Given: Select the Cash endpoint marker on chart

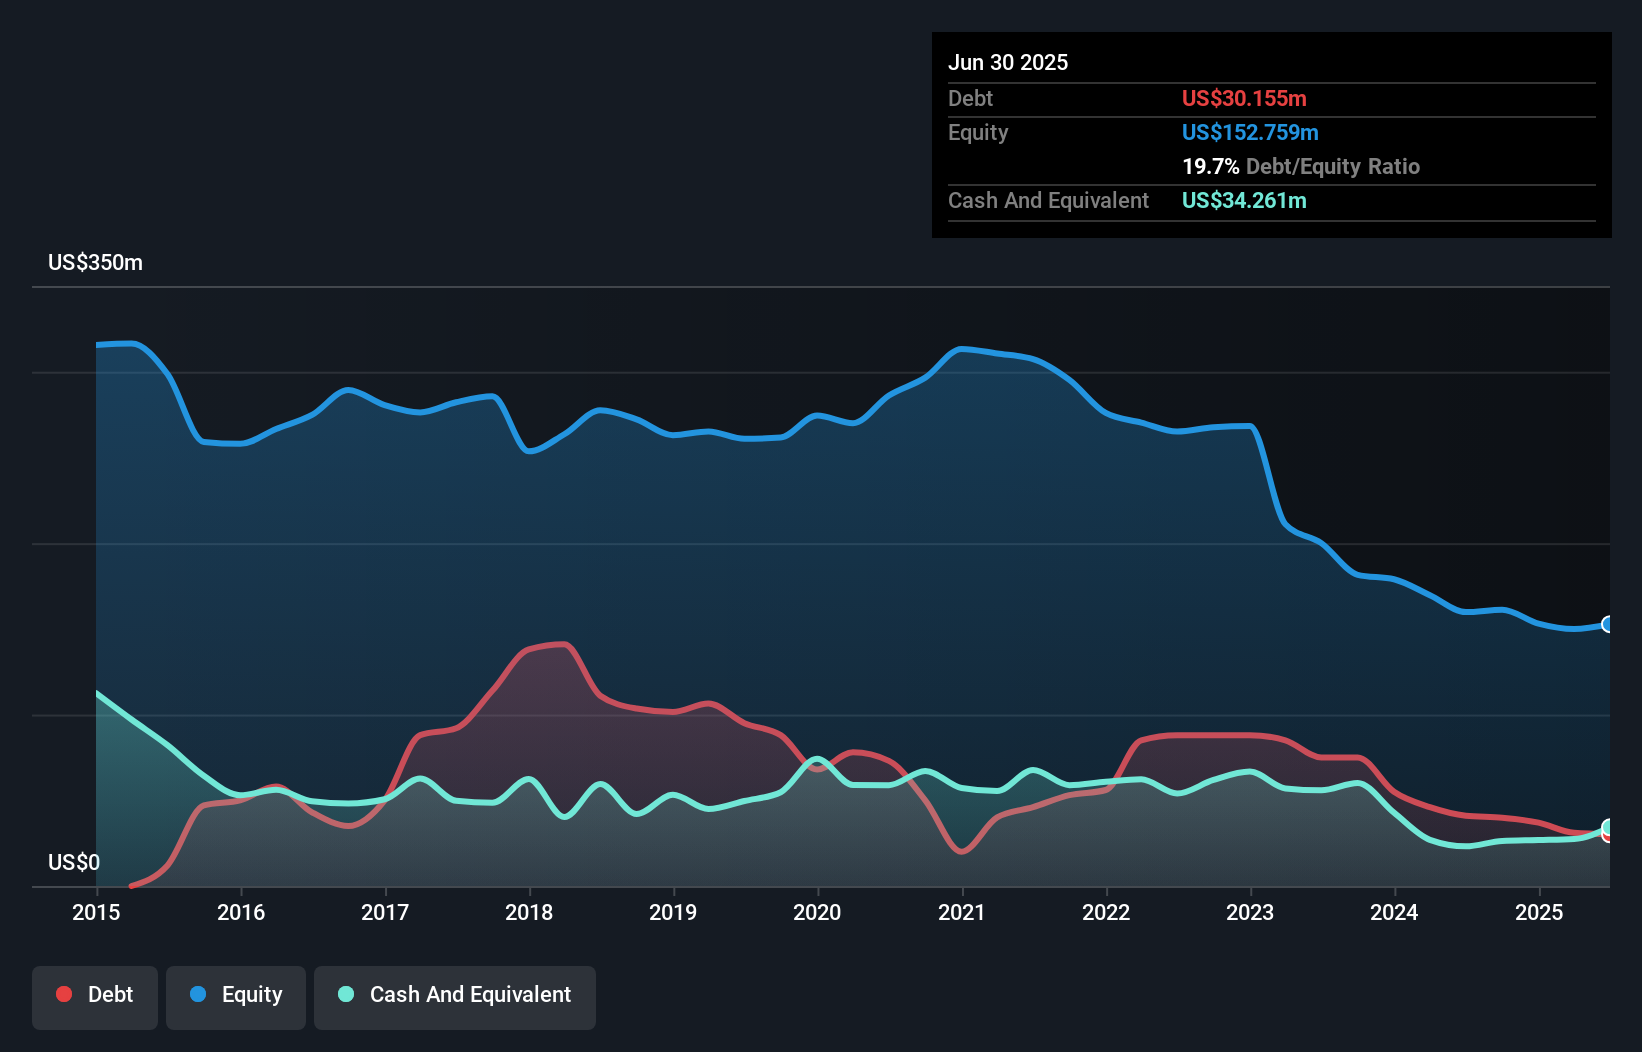Looking at the screenshot, I should pyautogui.click(x=1608, y=827).
